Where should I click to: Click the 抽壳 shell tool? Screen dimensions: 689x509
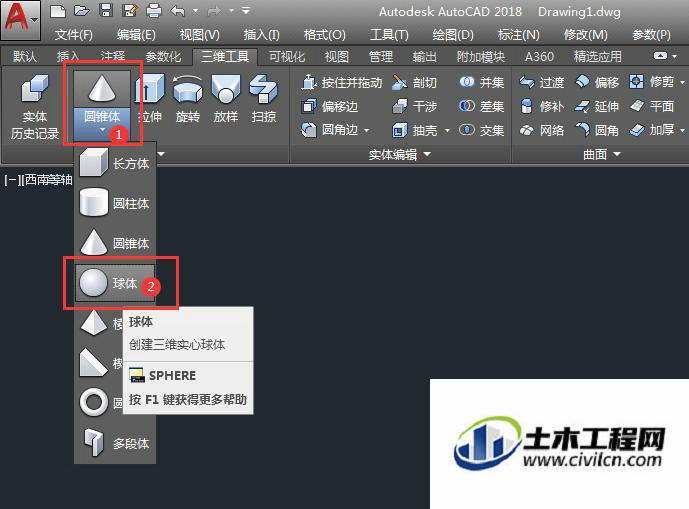[x=414, y=130]
